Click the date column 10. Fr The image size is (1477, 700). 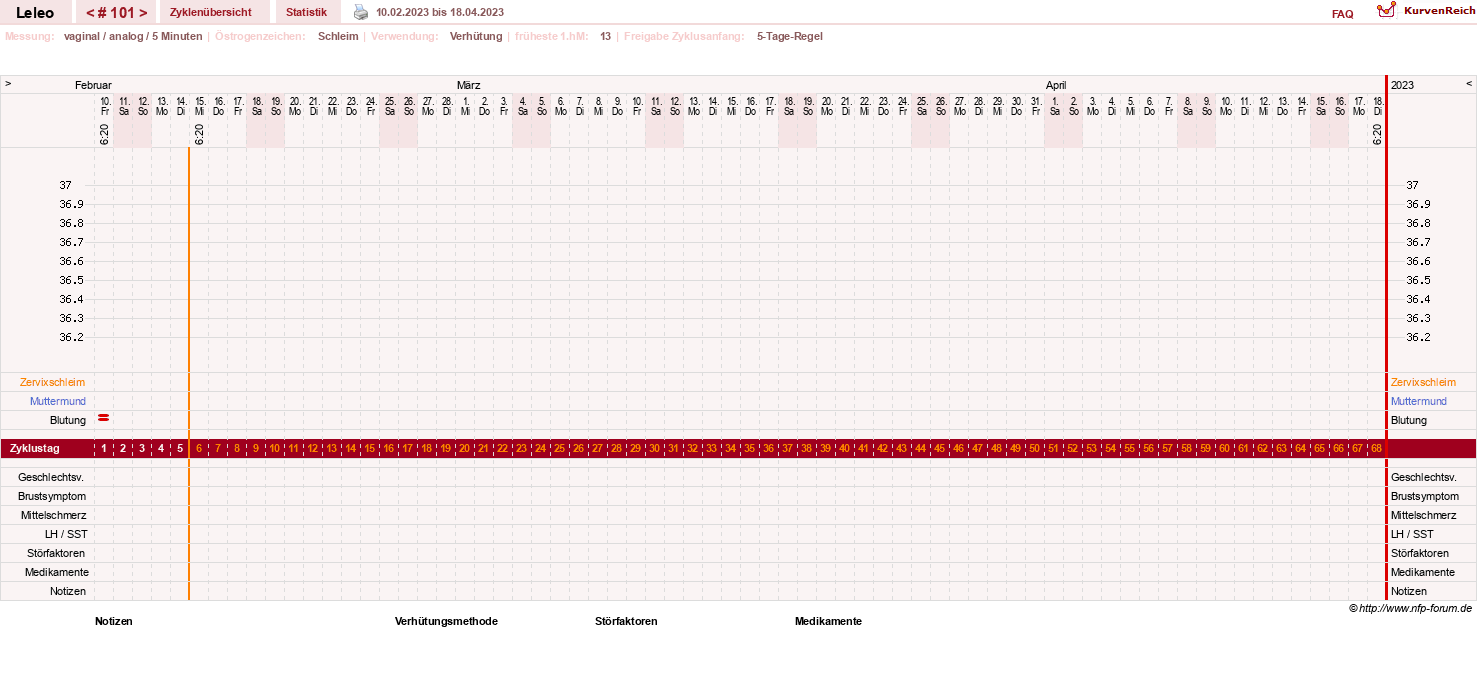click(105, 106)
